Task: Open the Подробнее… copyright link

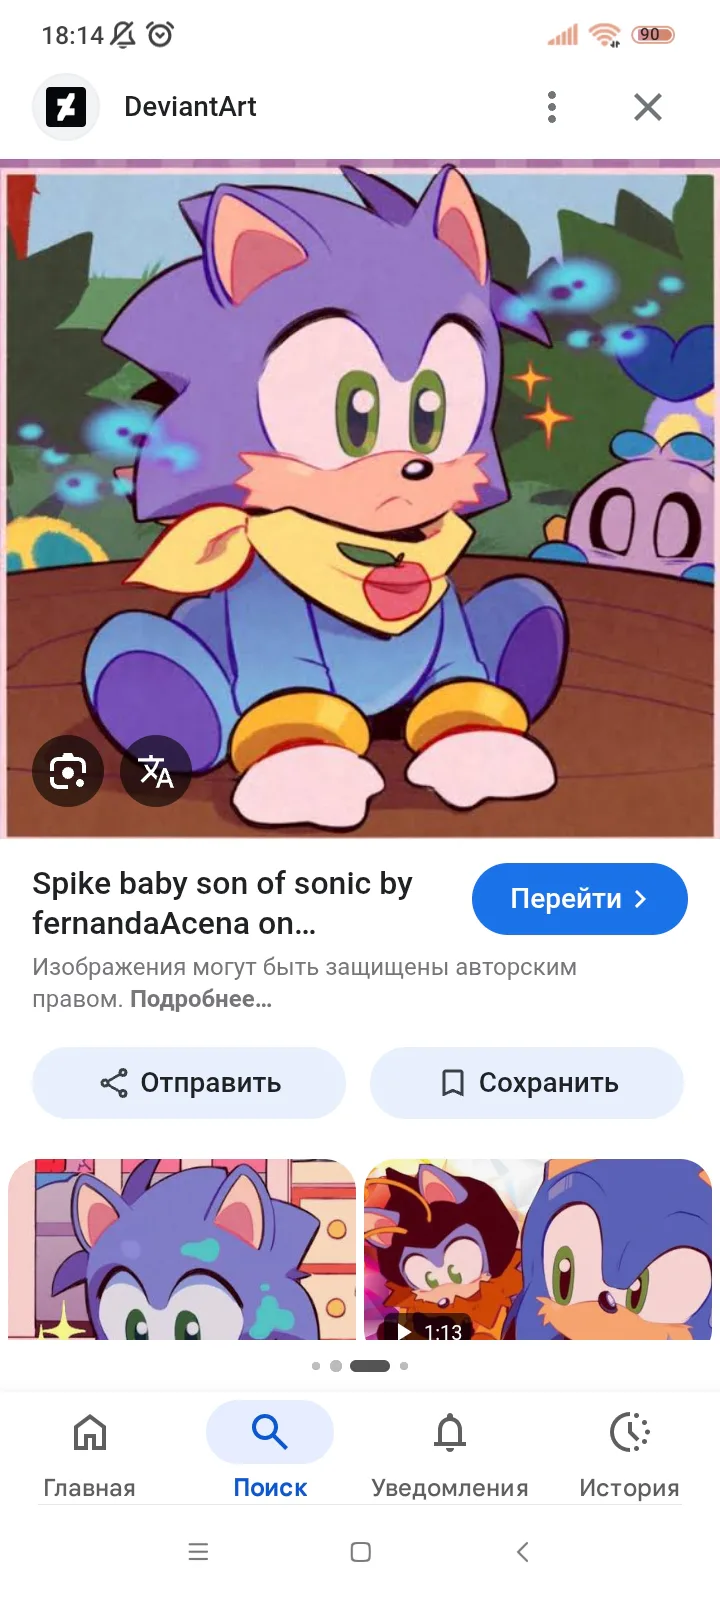Action: (201, 999)
